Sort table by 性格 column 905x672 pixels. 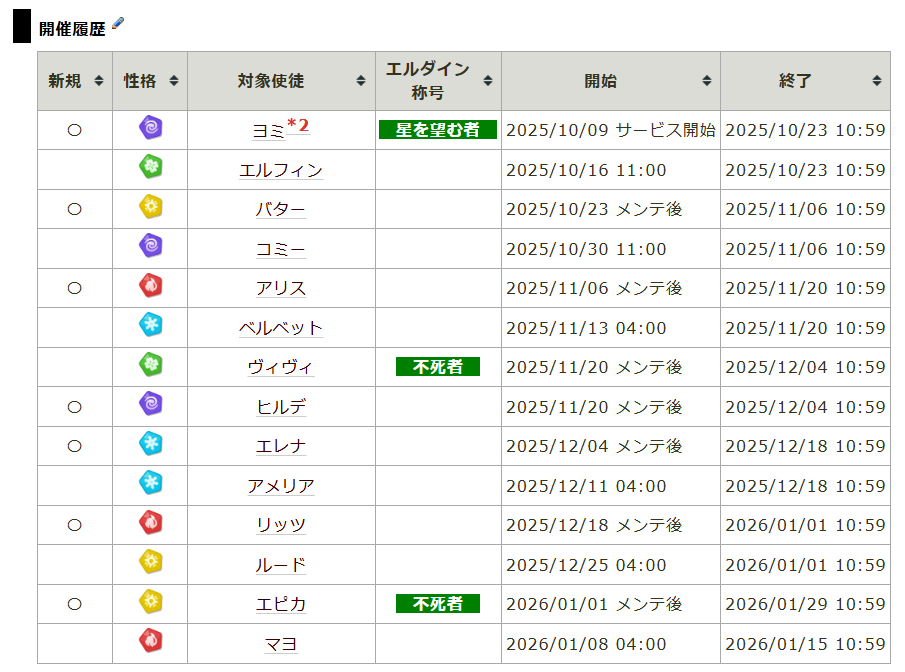click(150, 81)
